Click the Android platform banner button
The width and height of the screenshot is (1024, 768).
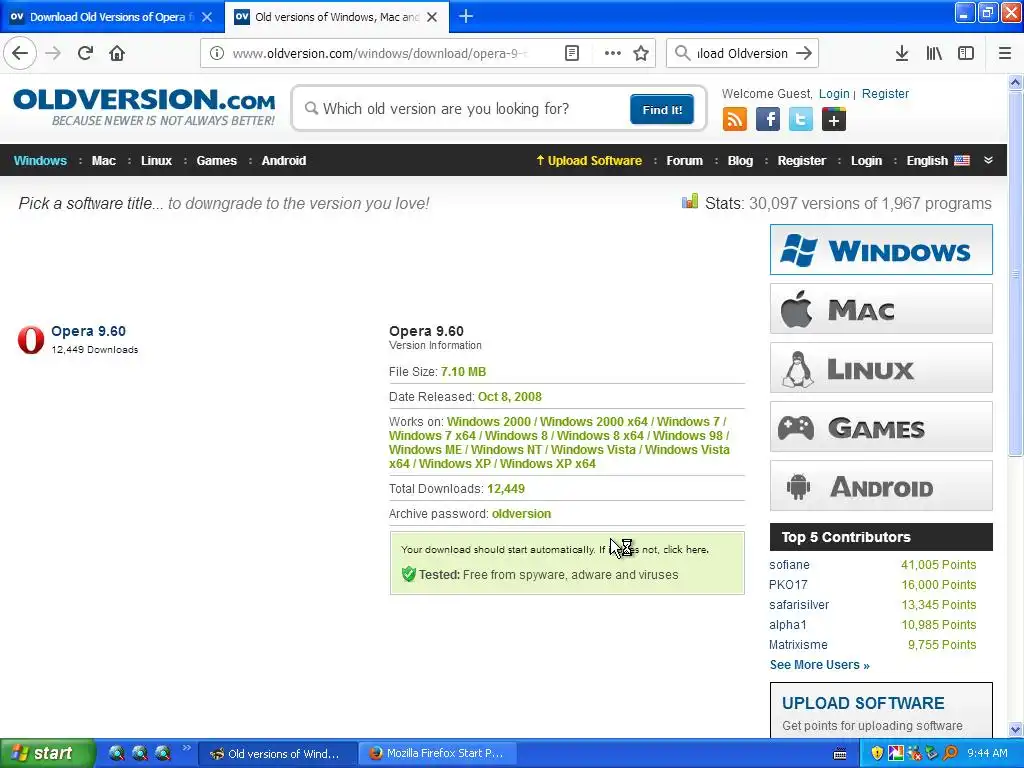(x=881, y=486)
